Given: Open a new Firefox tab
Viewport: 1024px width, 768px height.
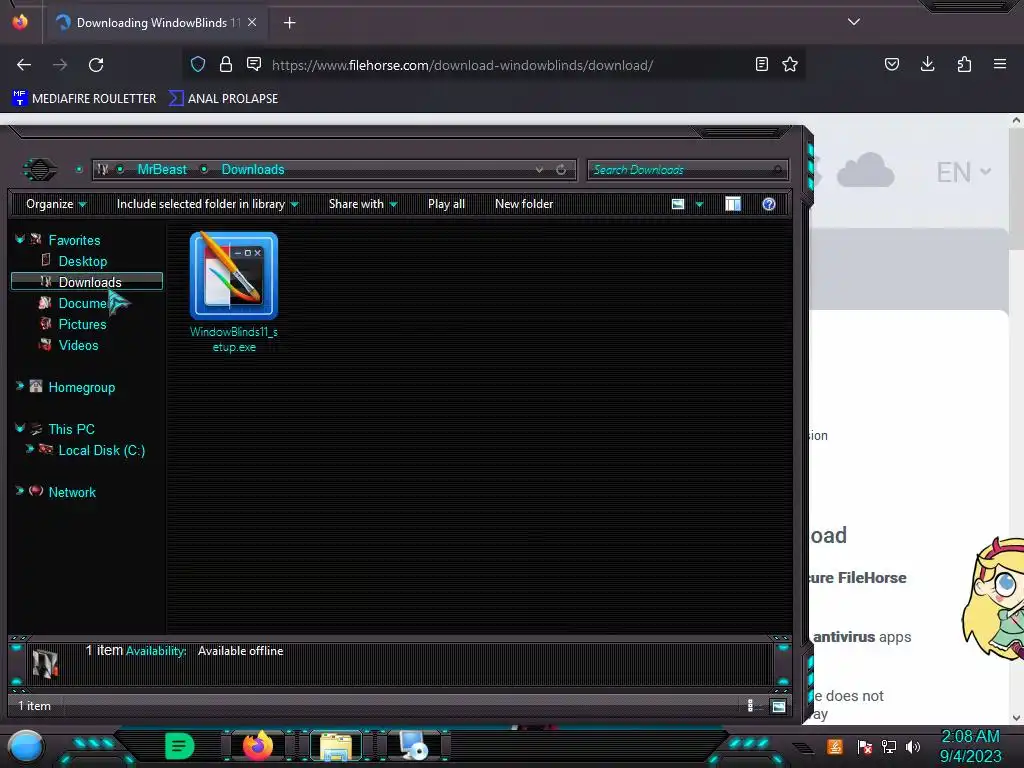Looking at the screenshot, I should pyautogui.click(x=289, y=23).
